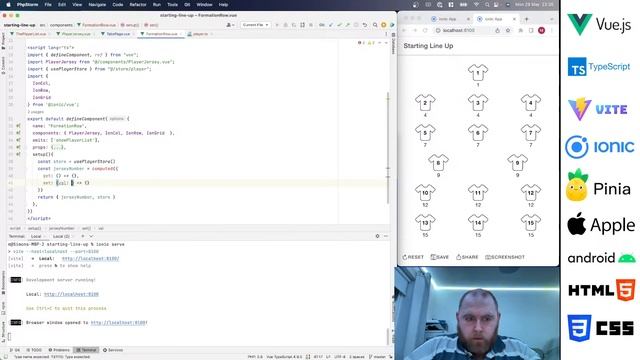This screenshot has width=640, height=360.
Task: Open the Tools menu
Action: pos(172,4)
